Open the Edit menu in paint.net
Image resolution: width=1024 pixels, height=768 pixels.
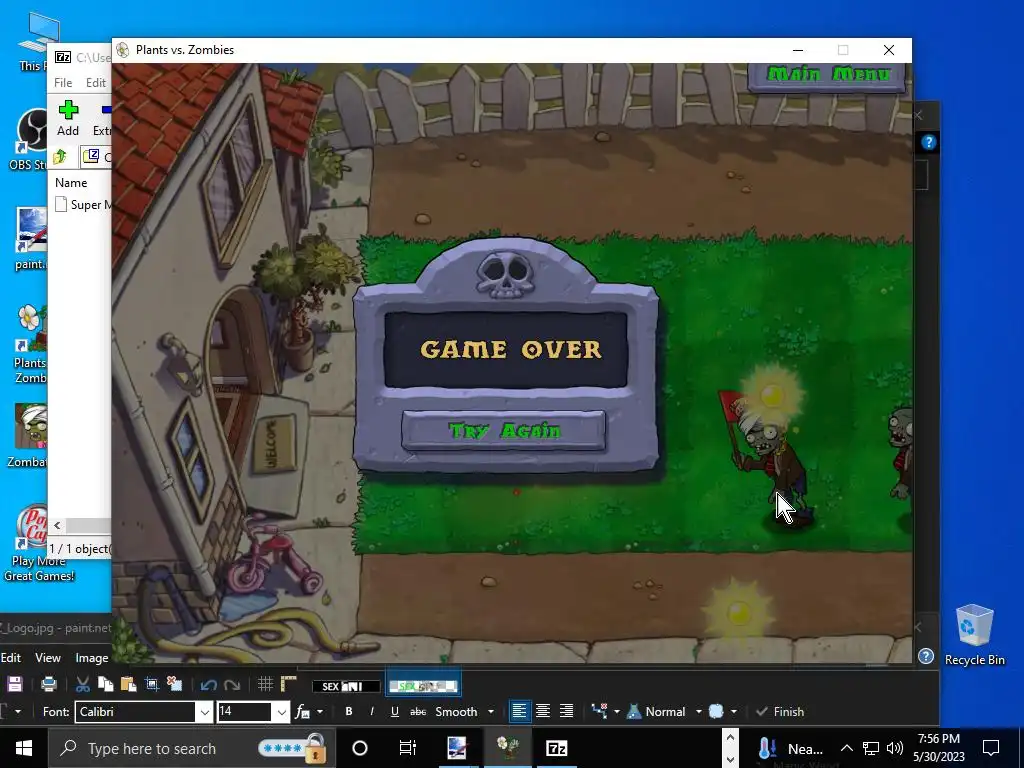coord(10,658)
